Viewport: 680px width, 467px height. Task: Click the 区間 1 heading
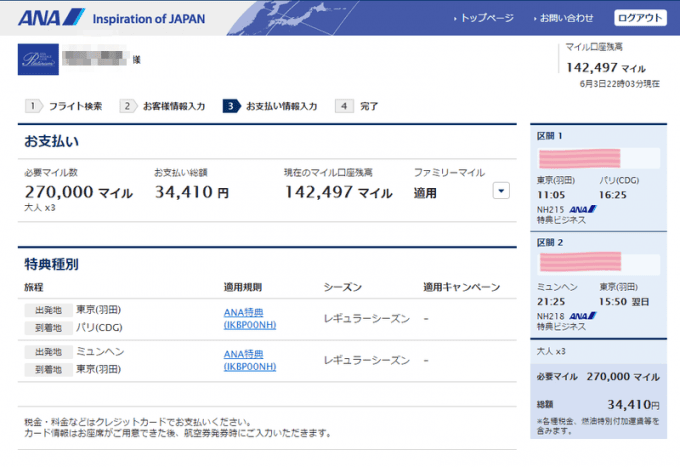tap(549, 136)
